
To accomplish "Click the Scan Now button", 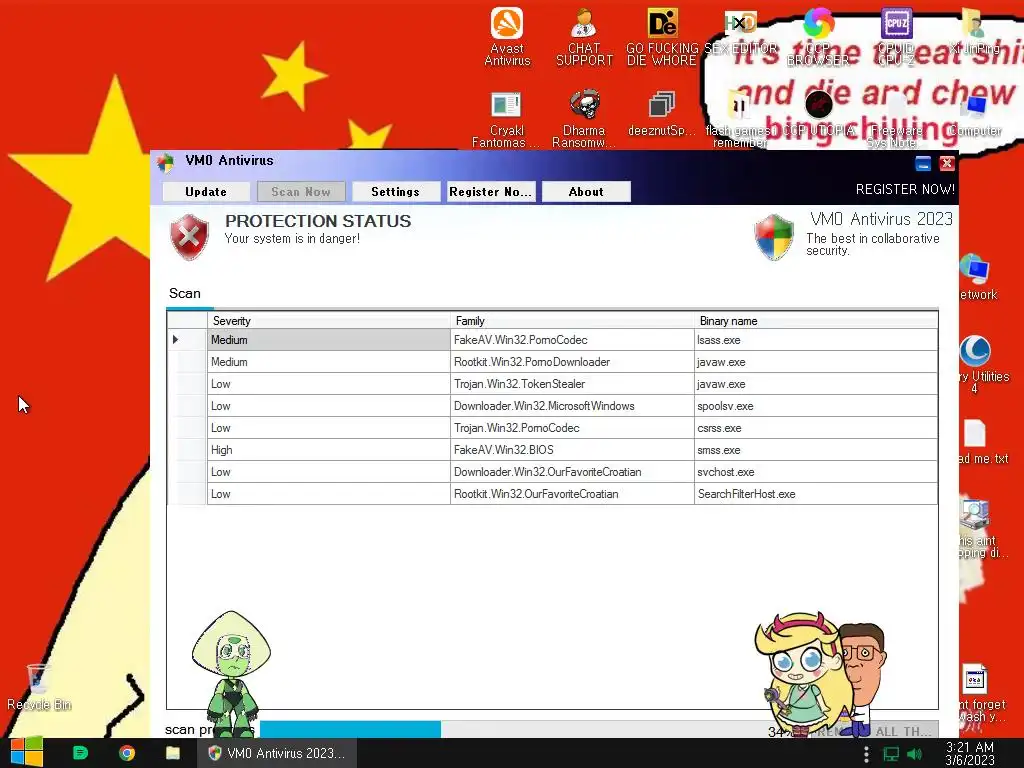I will click(x=301, y=191).
